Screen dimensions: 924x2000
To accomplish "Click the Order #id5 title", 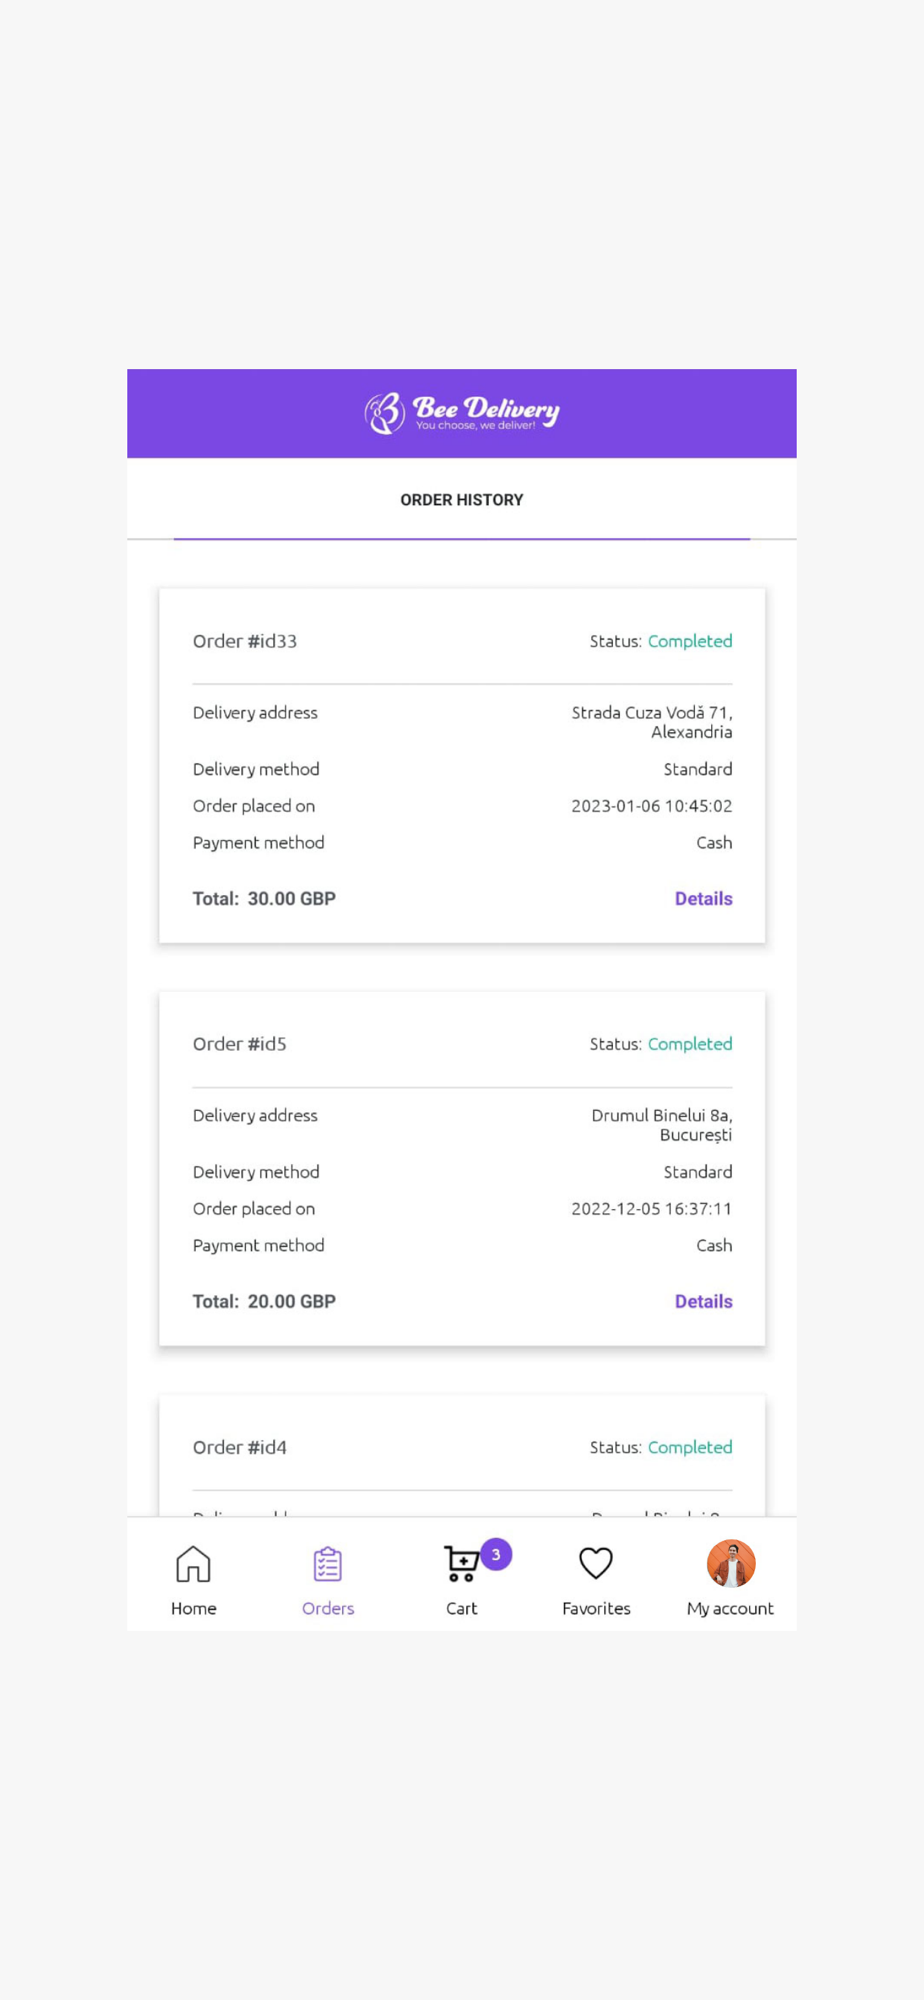I will click(240, 1044).
